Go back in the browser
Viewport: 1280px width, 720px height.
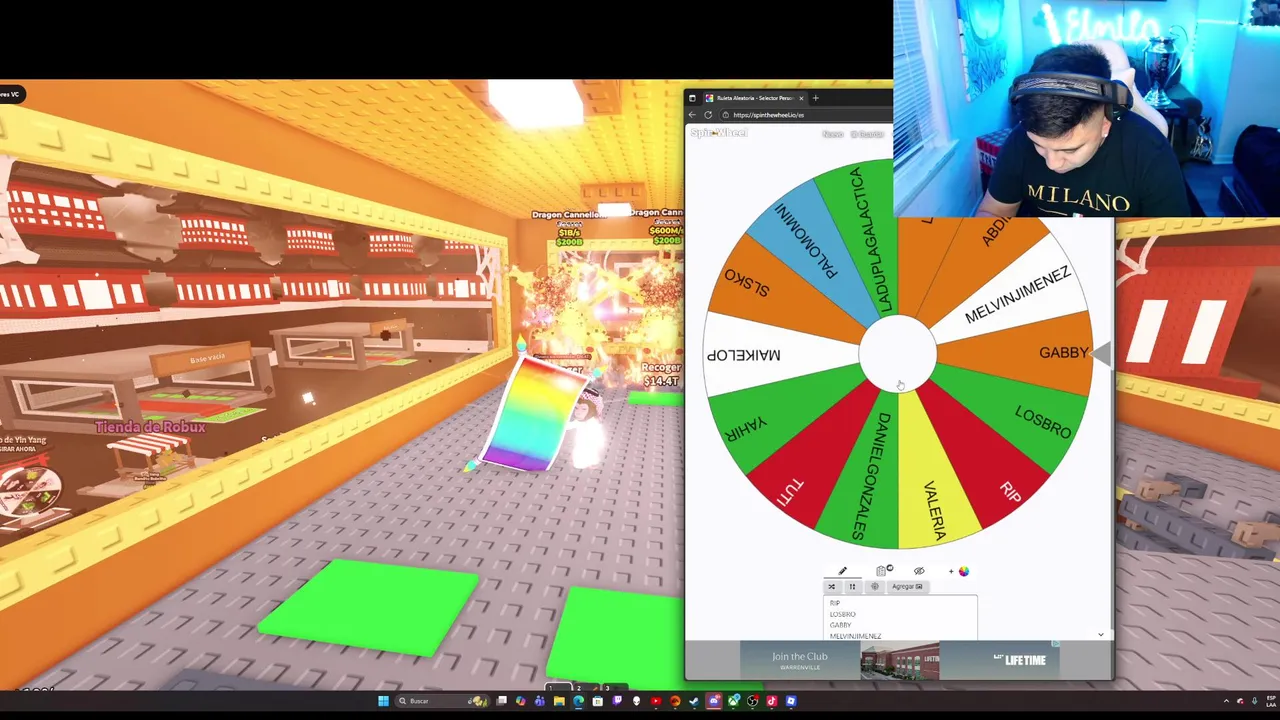[692, 114]
